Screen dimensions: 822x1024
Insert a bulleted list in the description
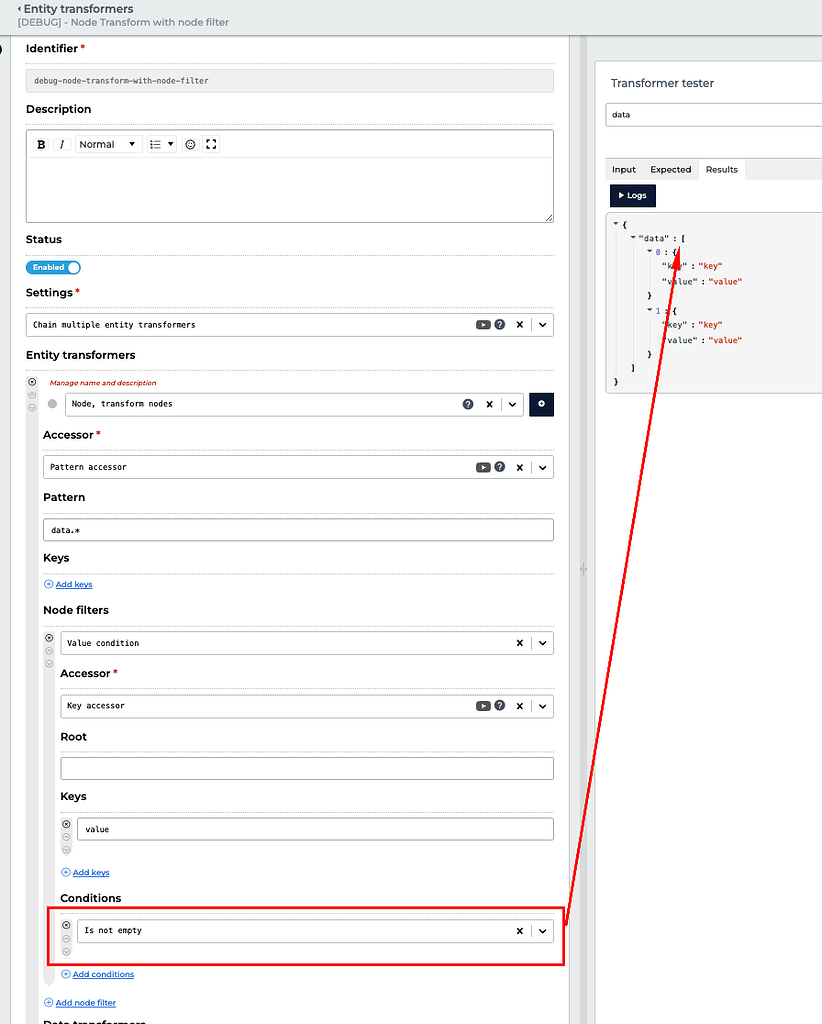tap(157, 144)
